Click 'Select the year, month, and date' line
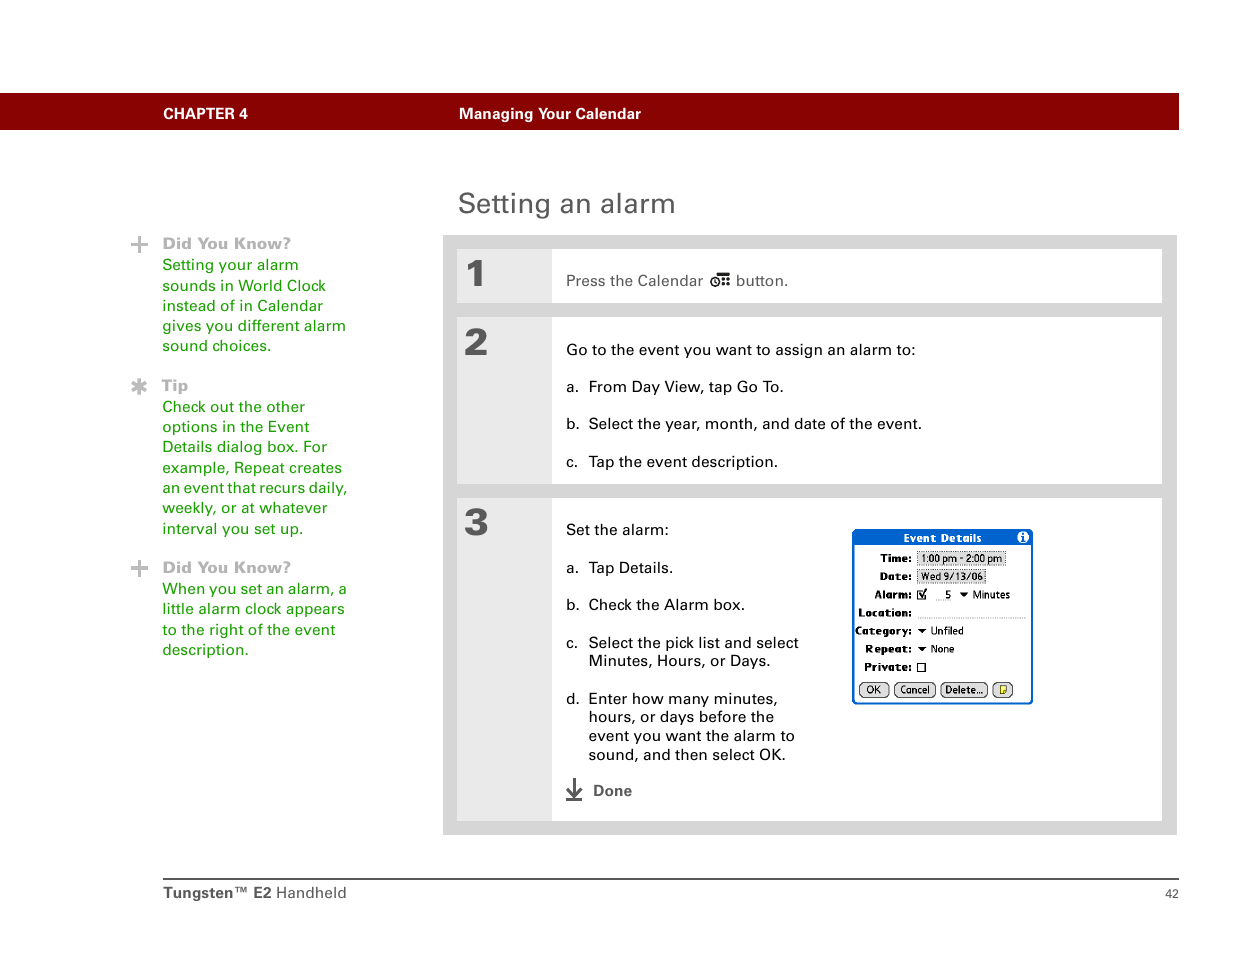The image size is (1235, 954). click(x=755, y=424)
